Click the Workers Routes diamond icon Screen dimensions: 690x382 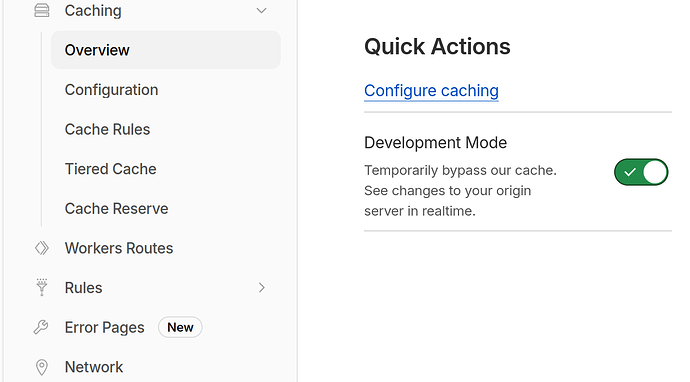pyautogui.click(x=42, y=248)
